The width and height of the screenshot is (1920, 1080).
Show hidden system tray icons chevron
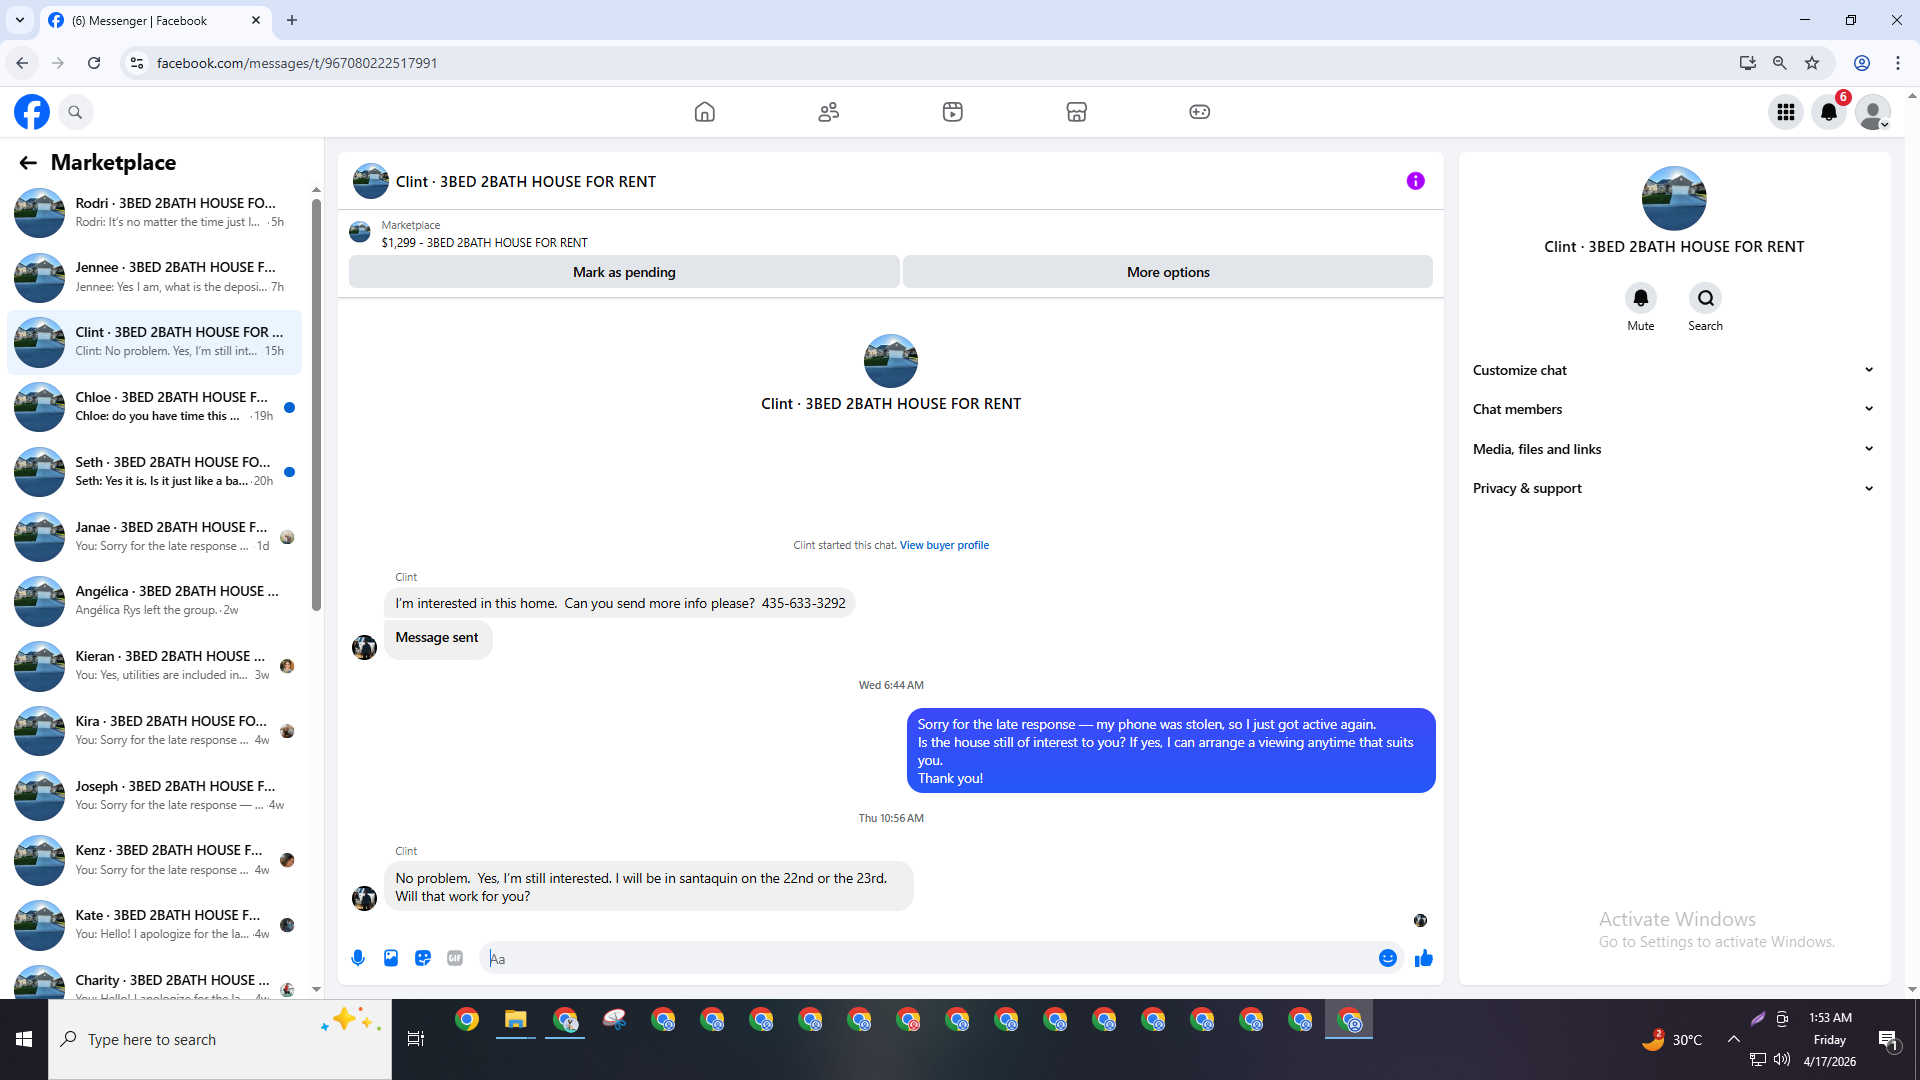click(1734, 1039)
